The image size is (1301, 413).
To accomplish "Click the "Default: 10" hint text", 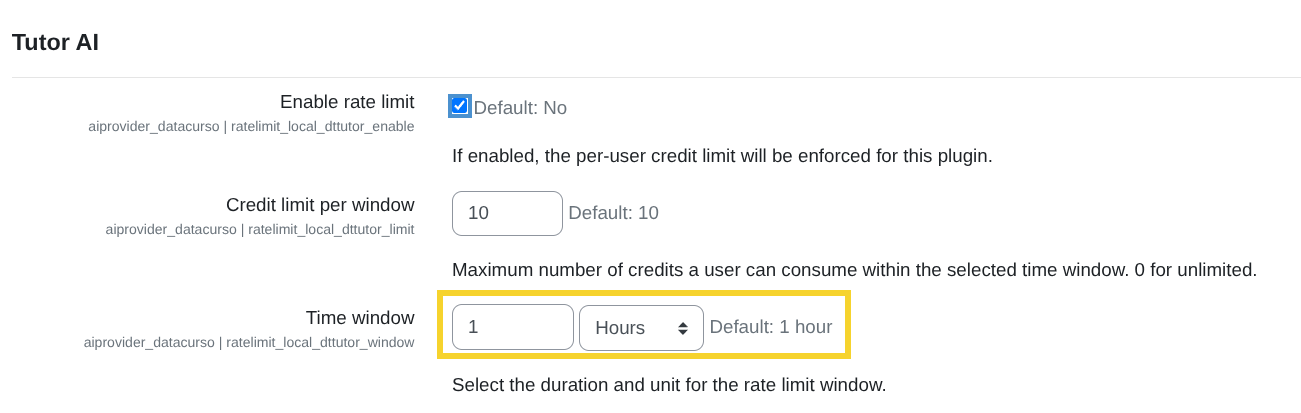I will pos(613,213).
